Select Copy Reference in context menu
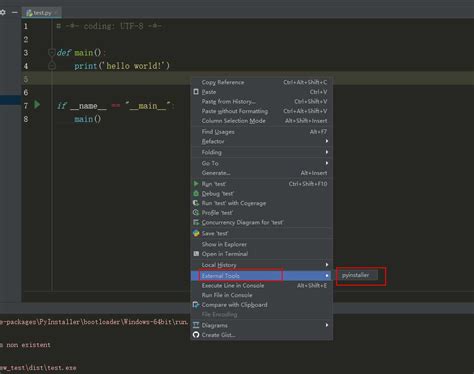The image size is (474, 374). point(262,82)
